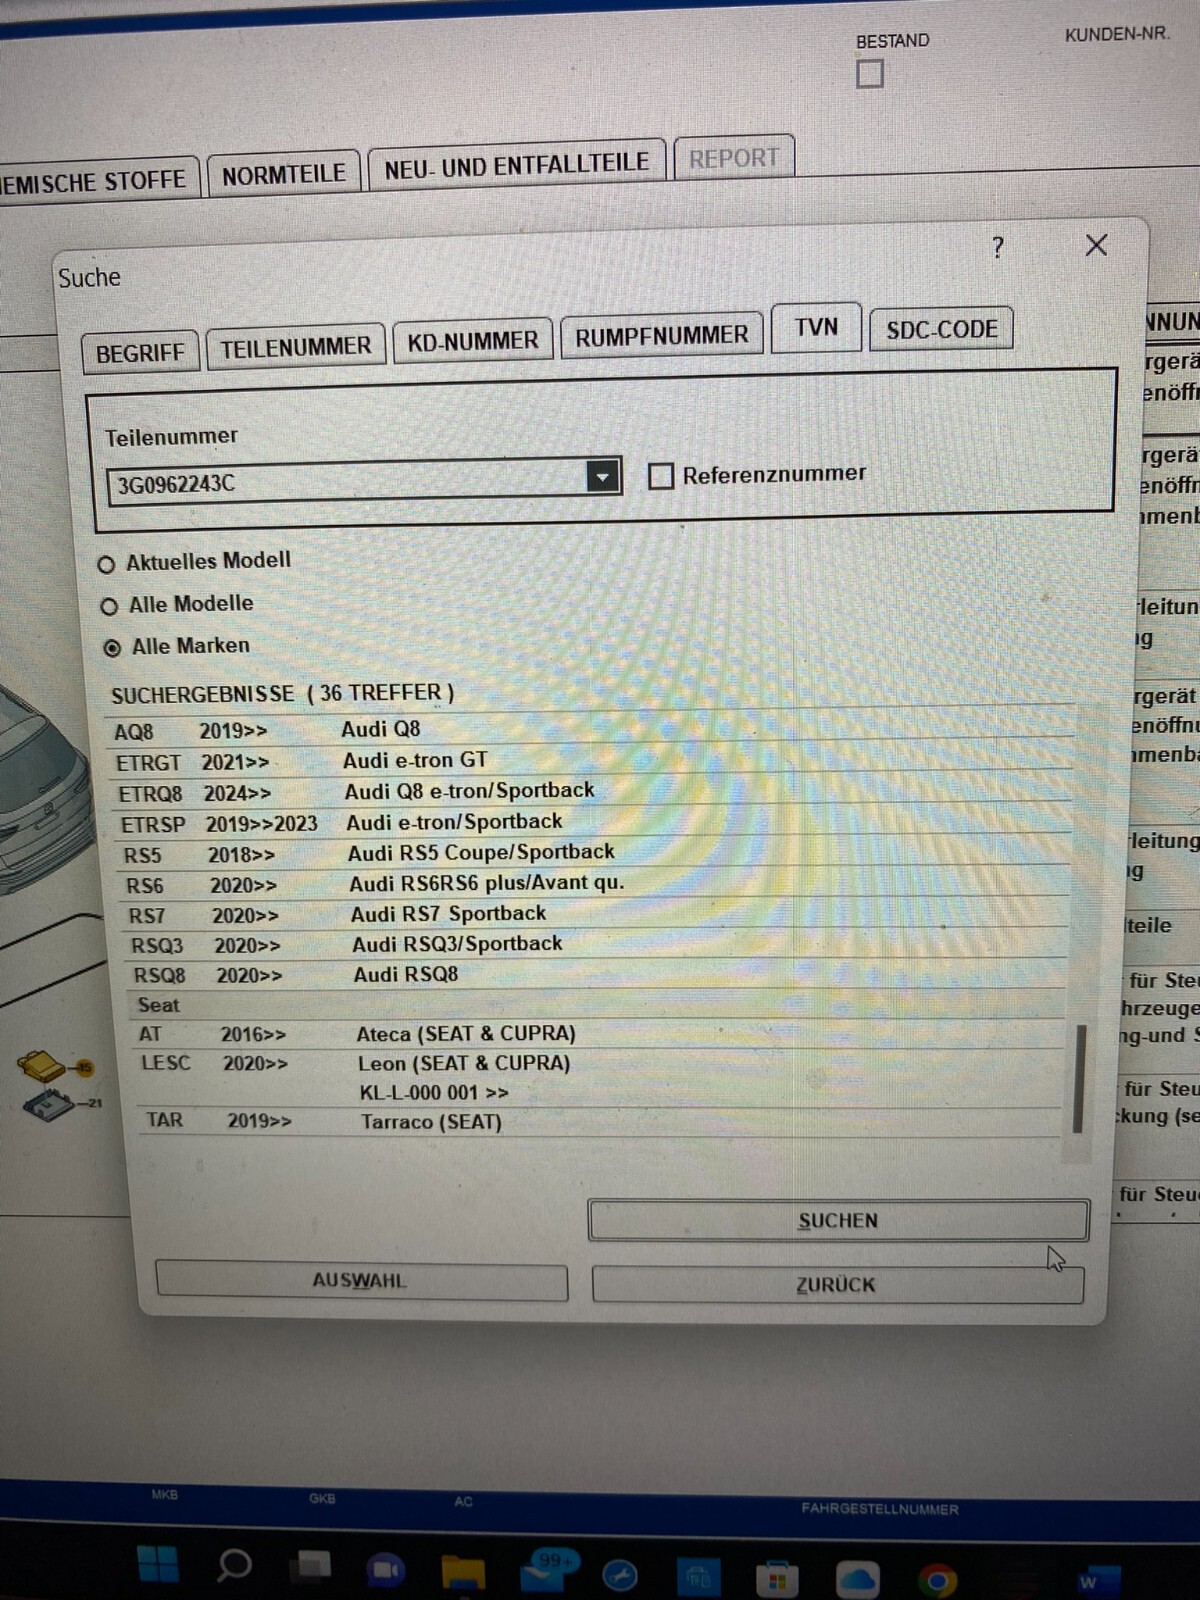The width and height of the screenshot is (1200, 1600).
Task: Open the Windows Start menu
Action: tap(157, 1564)
